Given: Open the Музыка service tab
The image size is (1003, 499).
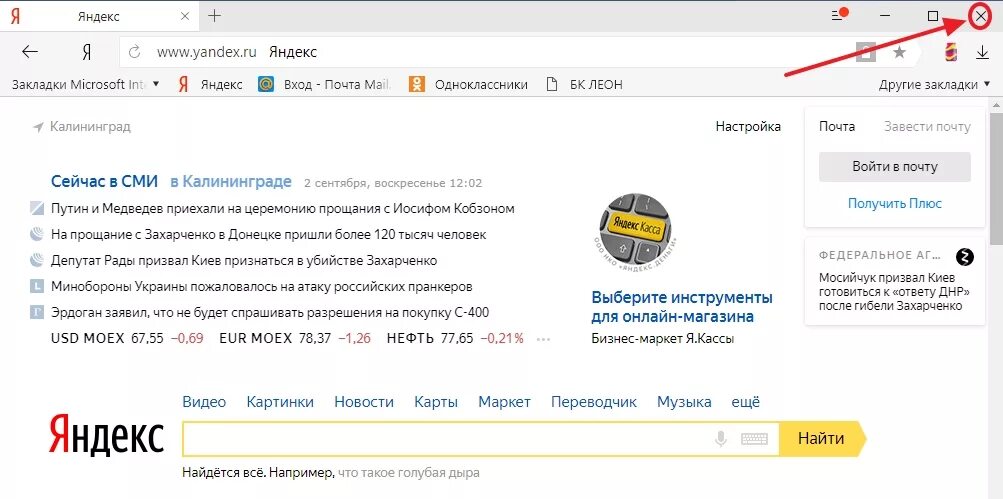Looking at the screenshot, I should (684, 402).
